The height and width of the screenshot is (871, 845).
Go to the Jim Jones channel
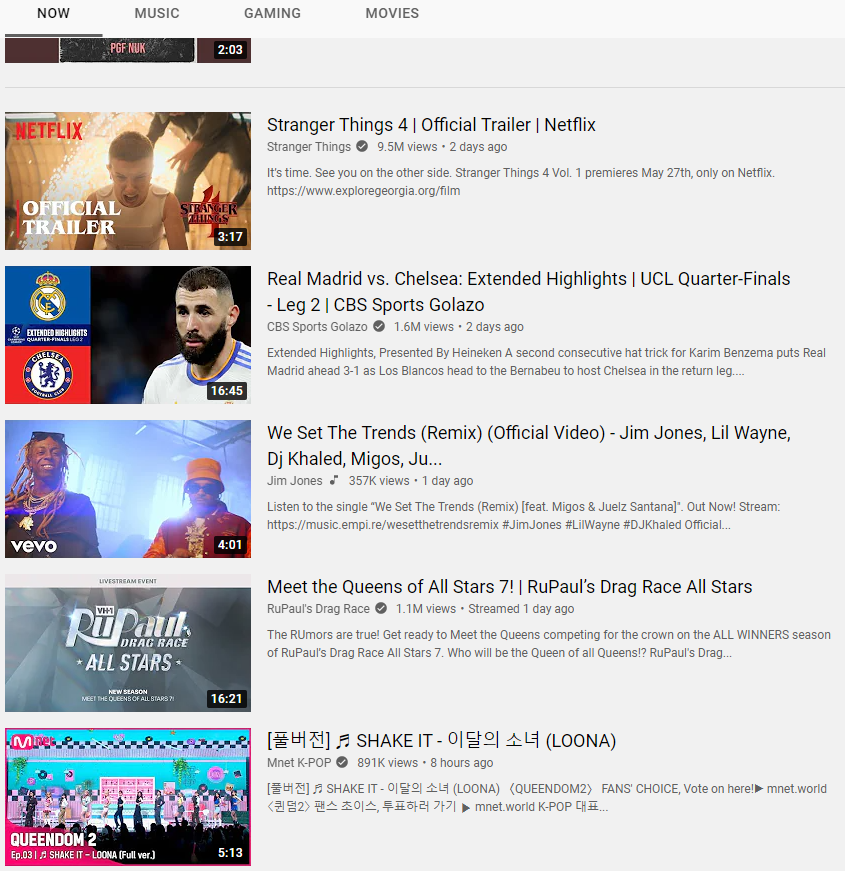click(294, 480)
